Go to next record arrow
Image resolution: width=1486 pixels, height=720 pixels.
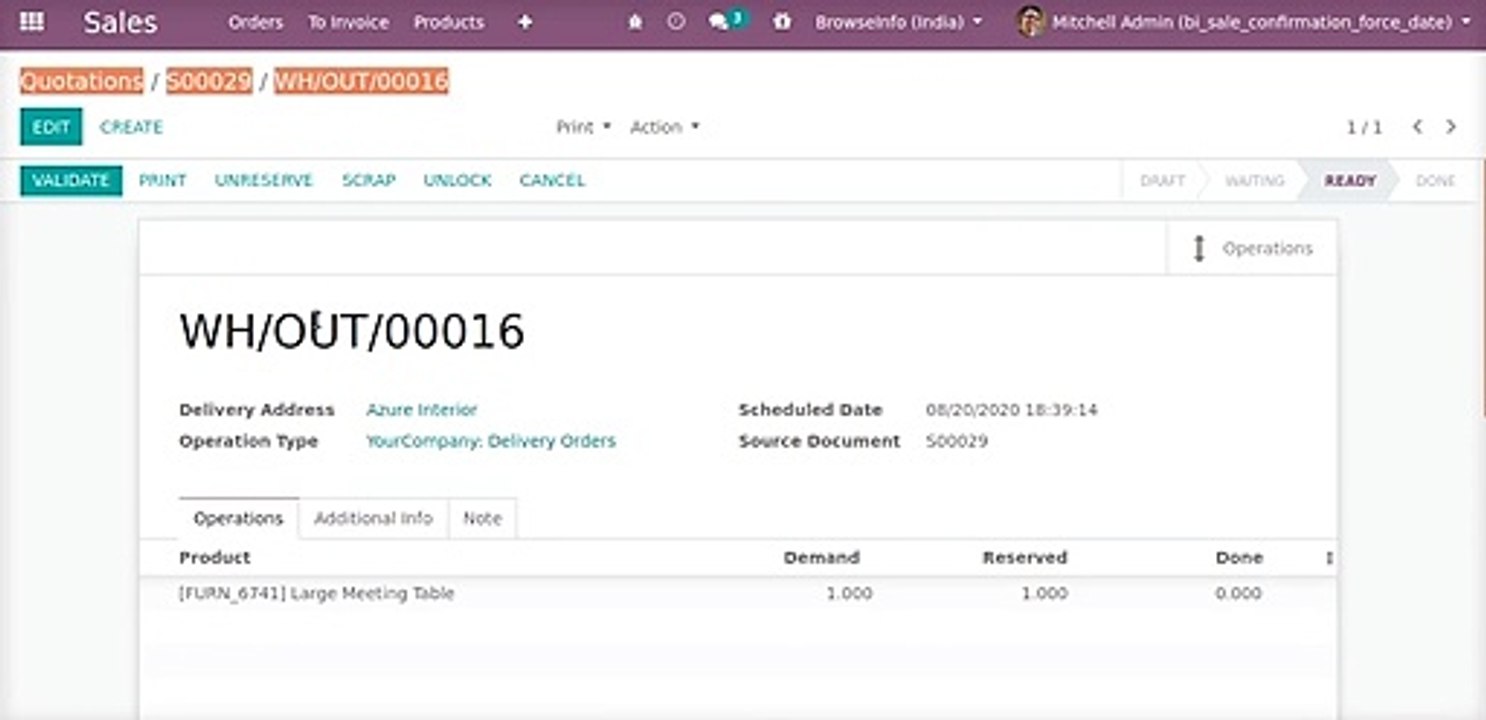click(1451, 127)
